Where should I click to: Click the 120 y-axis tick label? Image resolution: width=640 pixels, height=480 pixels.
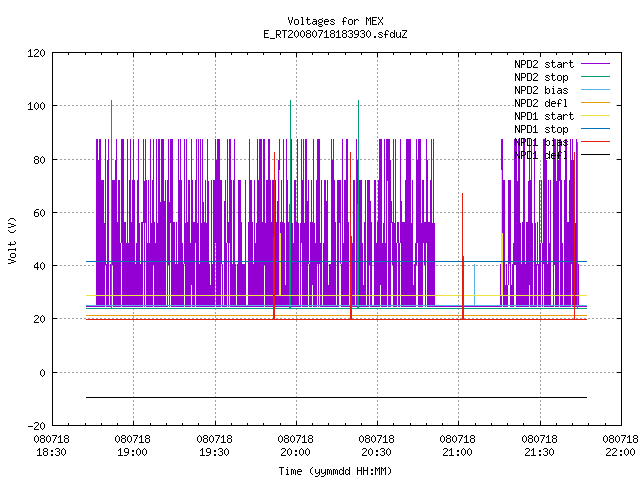36,53
